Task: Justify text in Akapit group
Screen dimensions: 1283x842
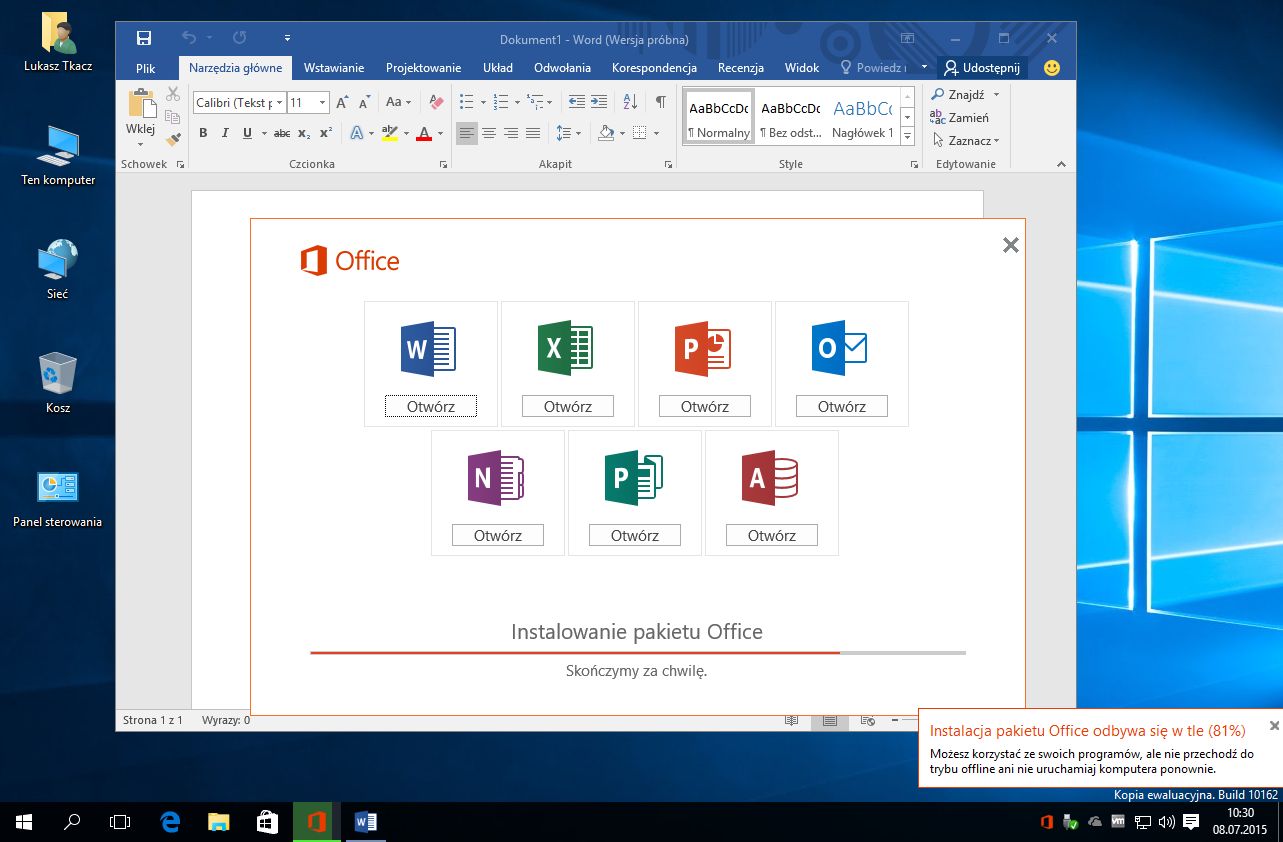Action: (533, 133)
